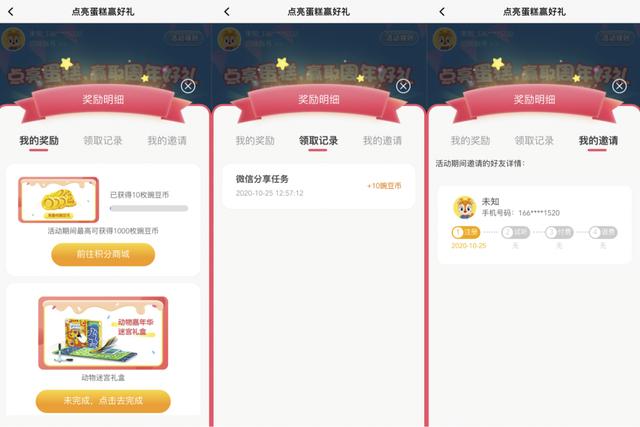Close the reward details popup on middle screen

(403, 86)
